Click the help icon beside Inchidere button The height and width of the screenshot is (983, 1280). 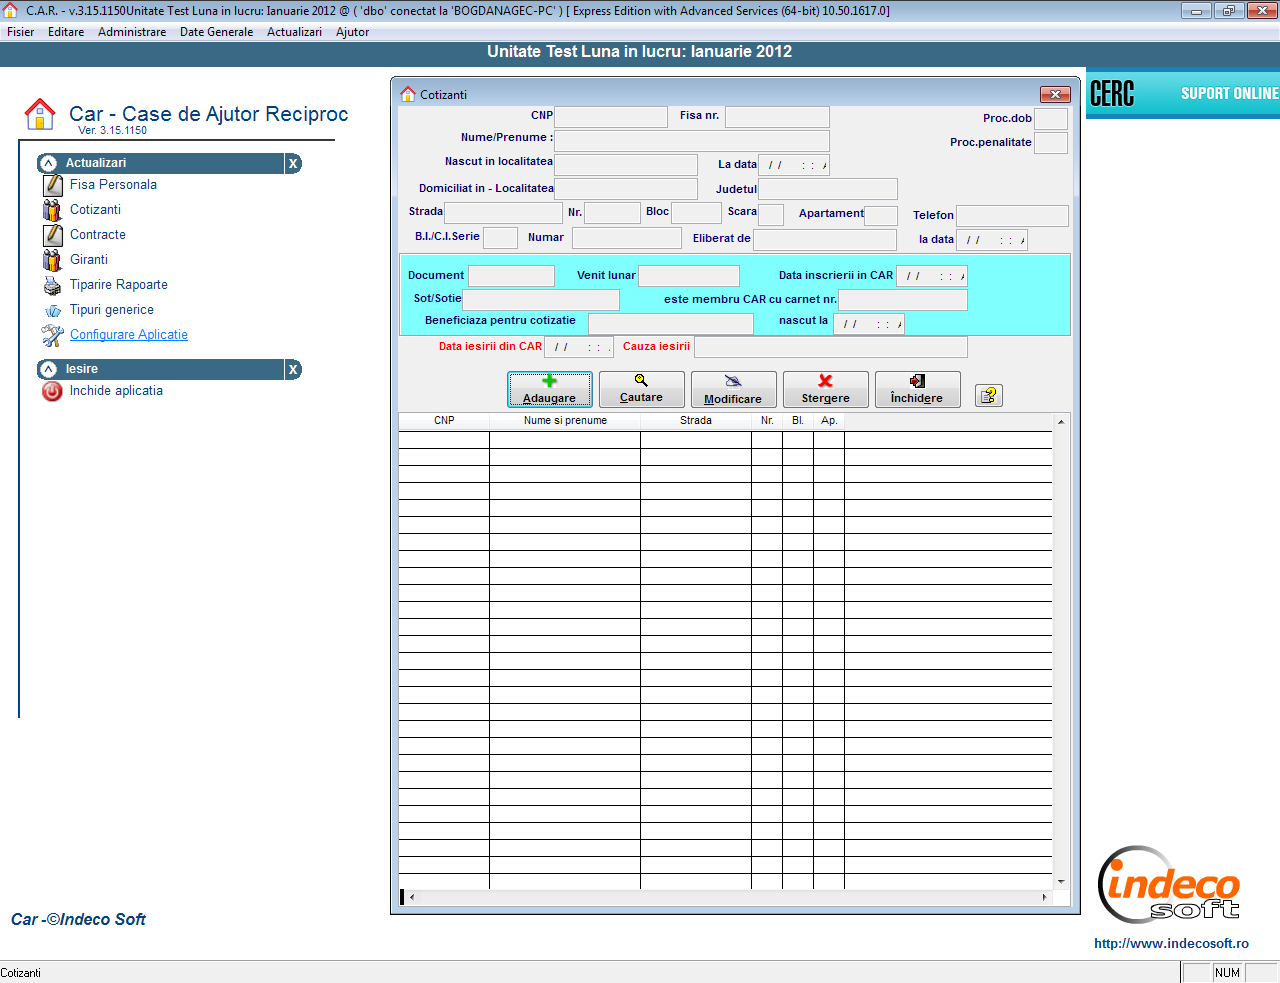(988, 396)
